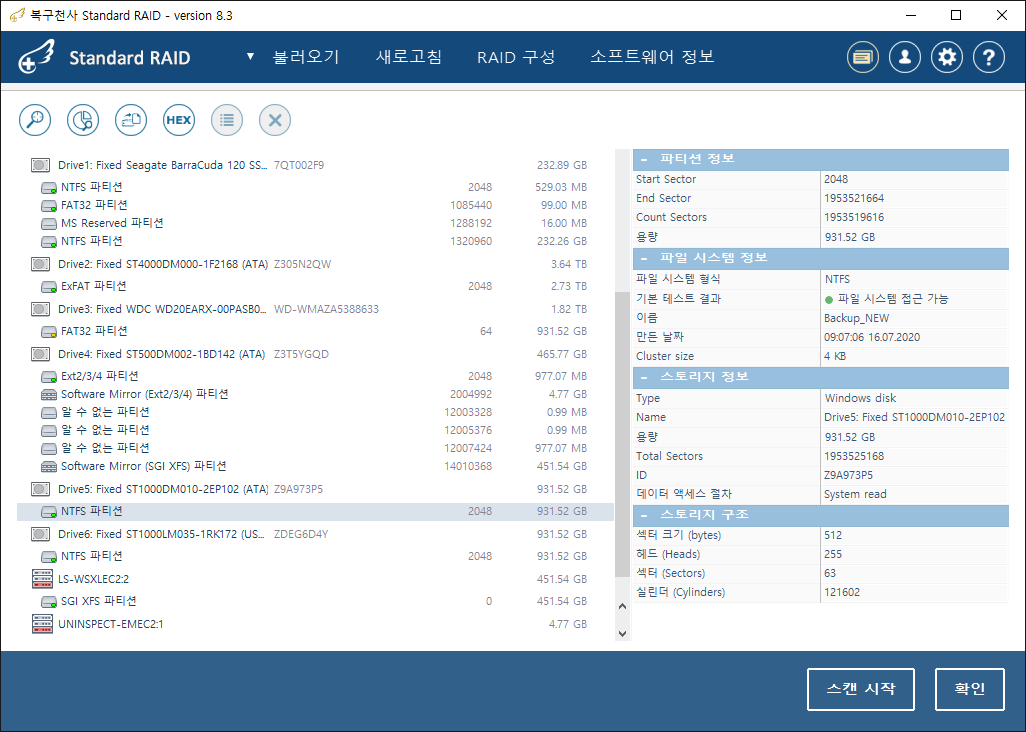Click the partition manager pie-chart icon
Viewport: 1026px width, 732px height.
point(82,120)
